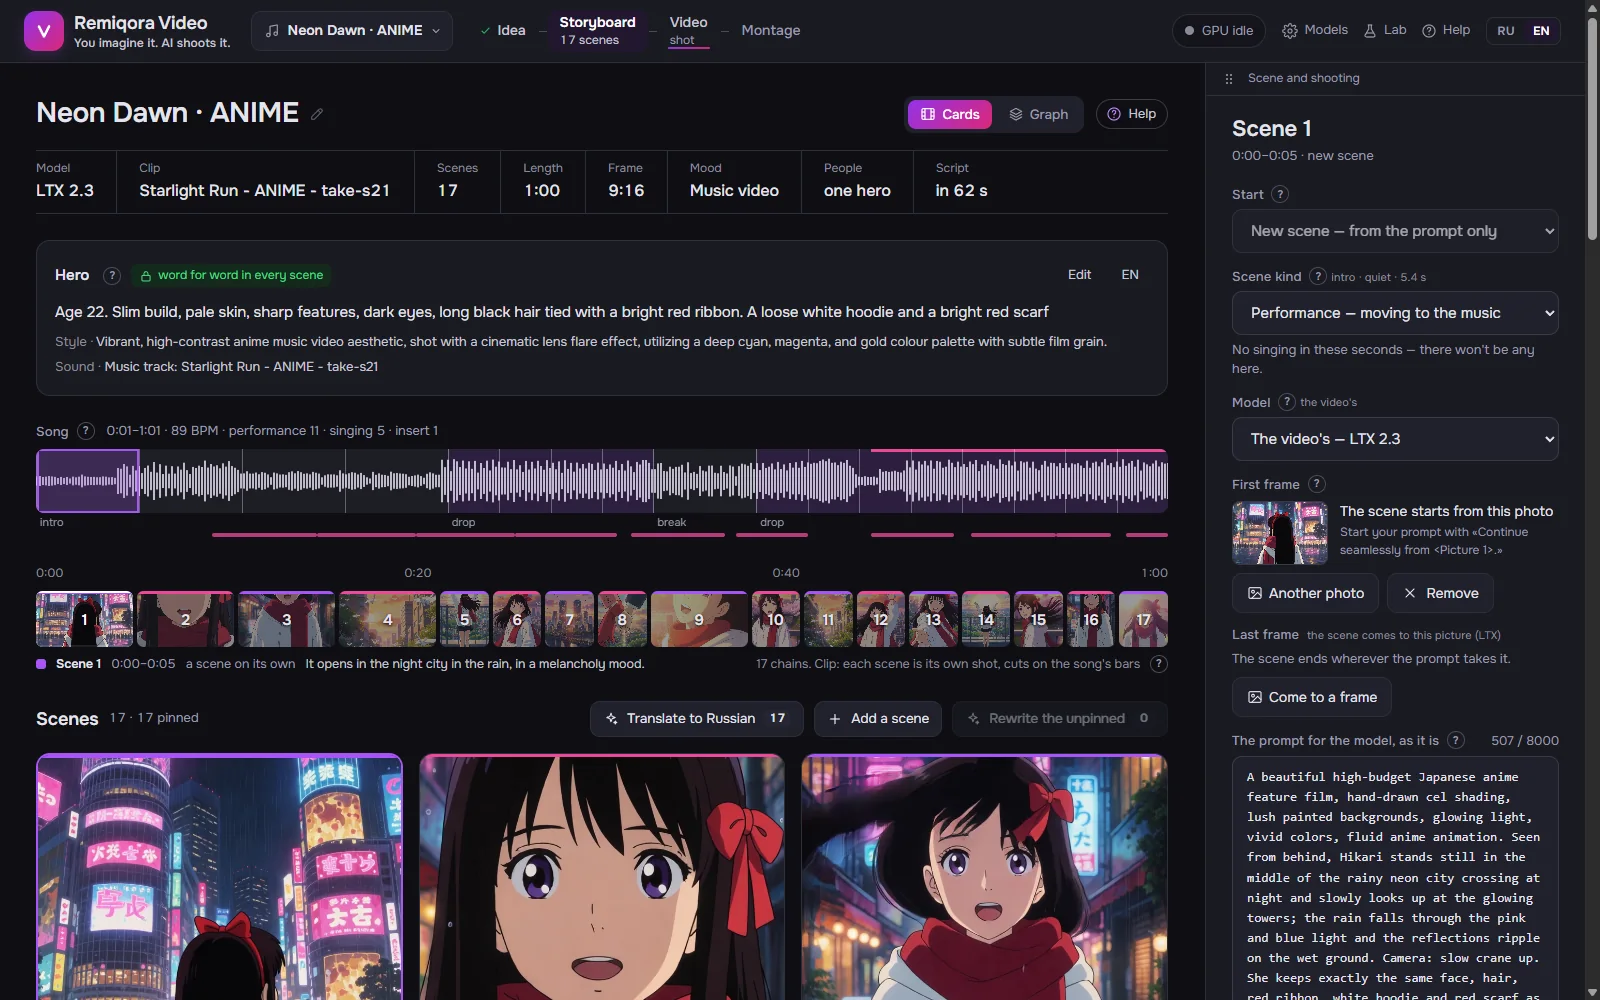Click the First frame photo thumbnail
Viewport: 1600px width, 1000px height.
click(1280, 533)
